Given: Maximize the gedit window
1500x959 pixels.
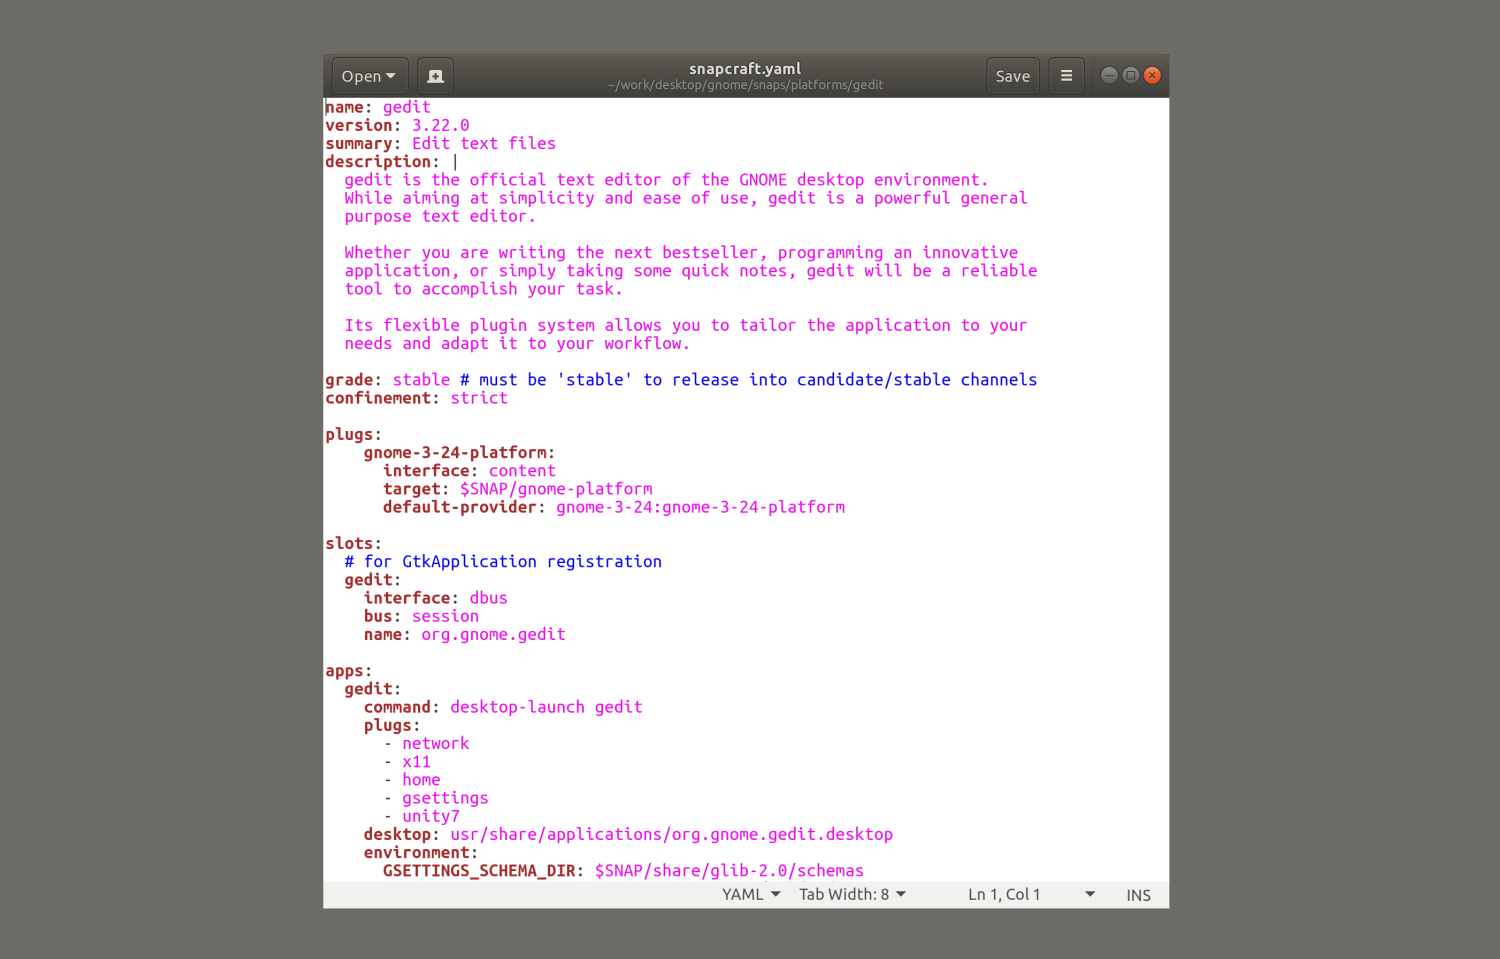Looking at the screenshot, I should [1131, 75].
